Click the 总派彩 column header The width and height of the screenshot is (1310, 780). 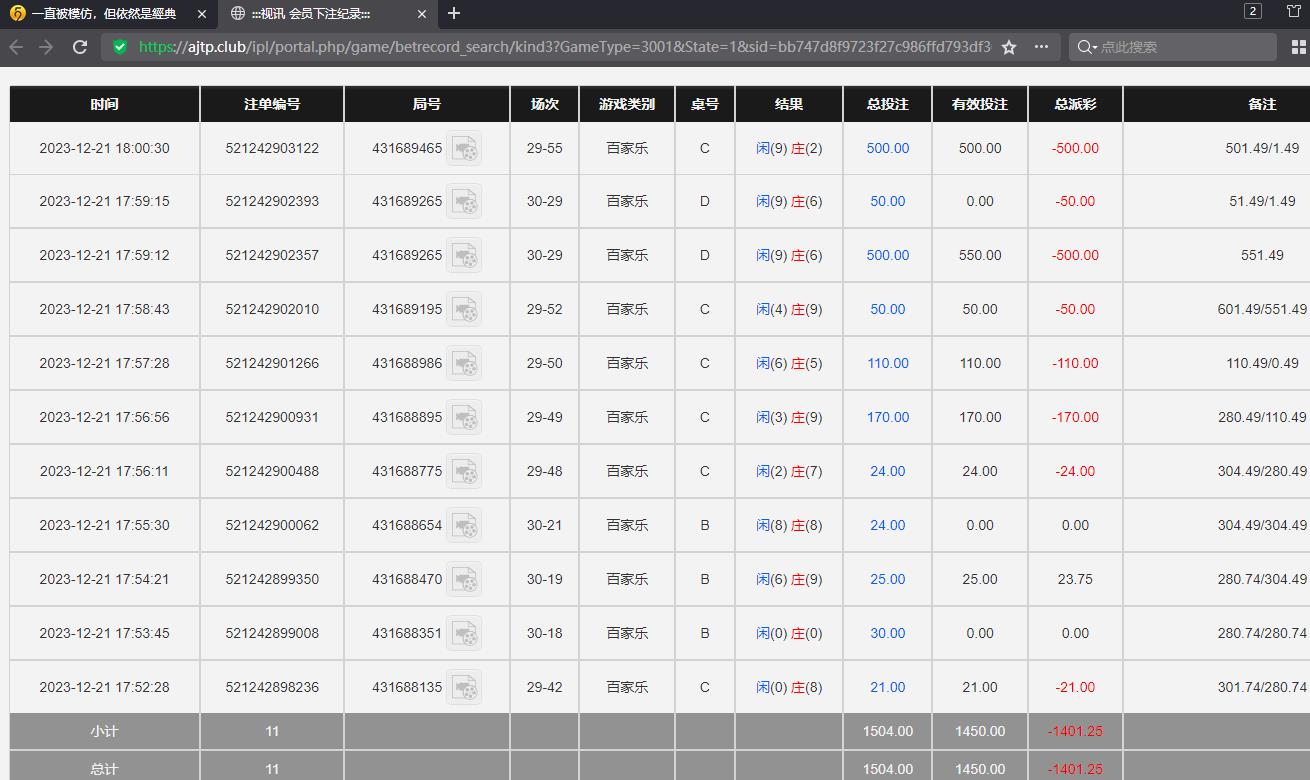[1075, 104]
